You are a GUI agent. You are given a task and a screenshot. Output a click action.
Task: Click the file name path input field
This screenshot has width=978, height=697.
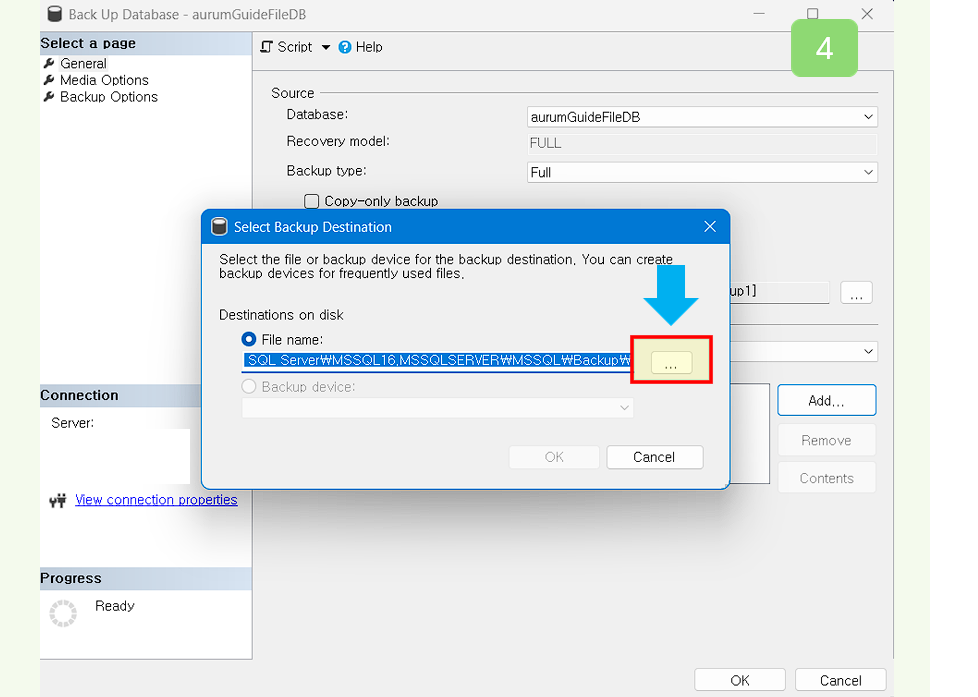click(437, 361)
